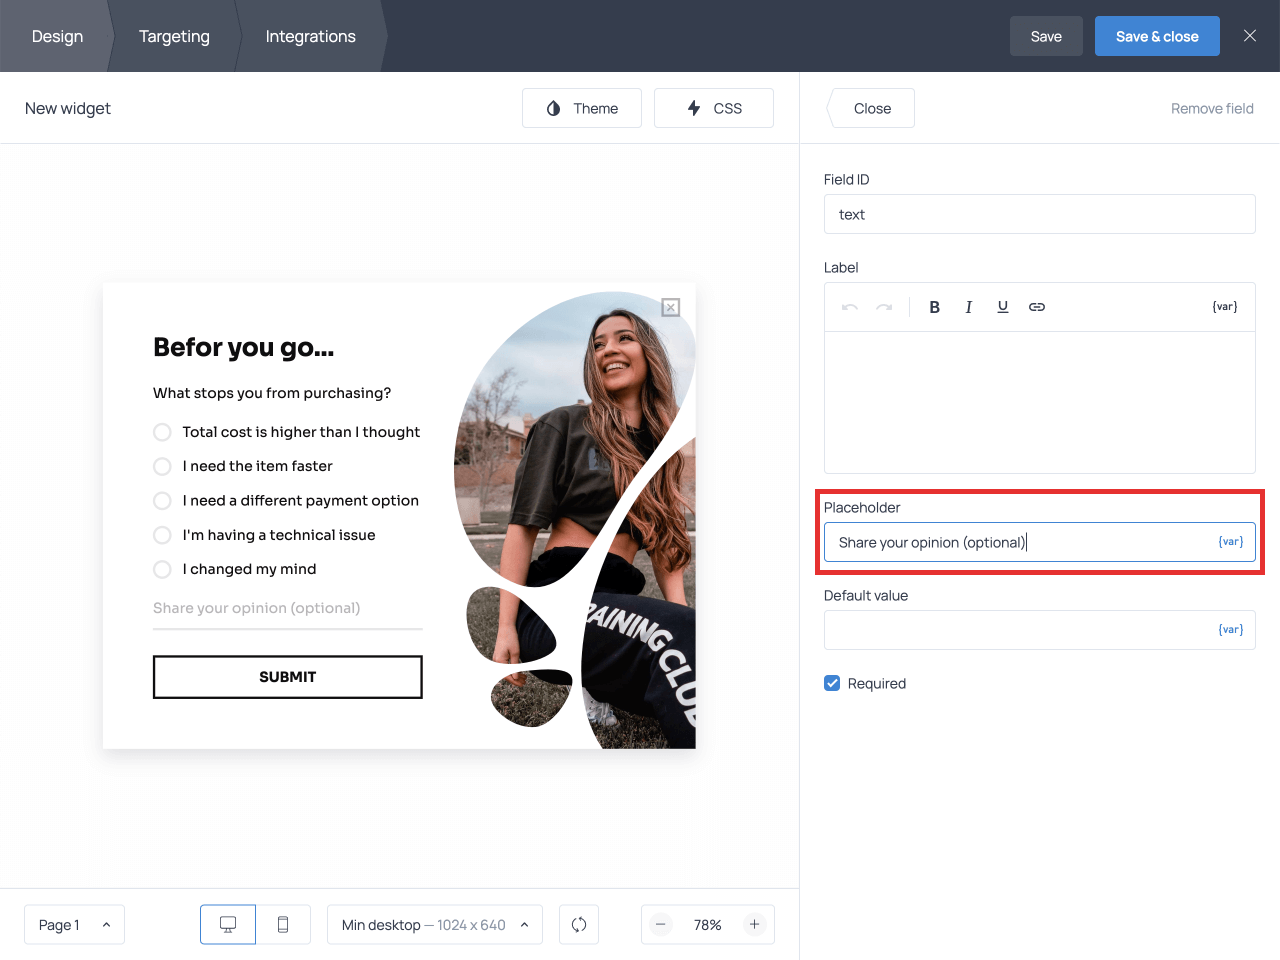Image resolution: width=1280 pixels, height=960 pixels.
Task: Open the Integrations tab
Action: coord(310,36)
